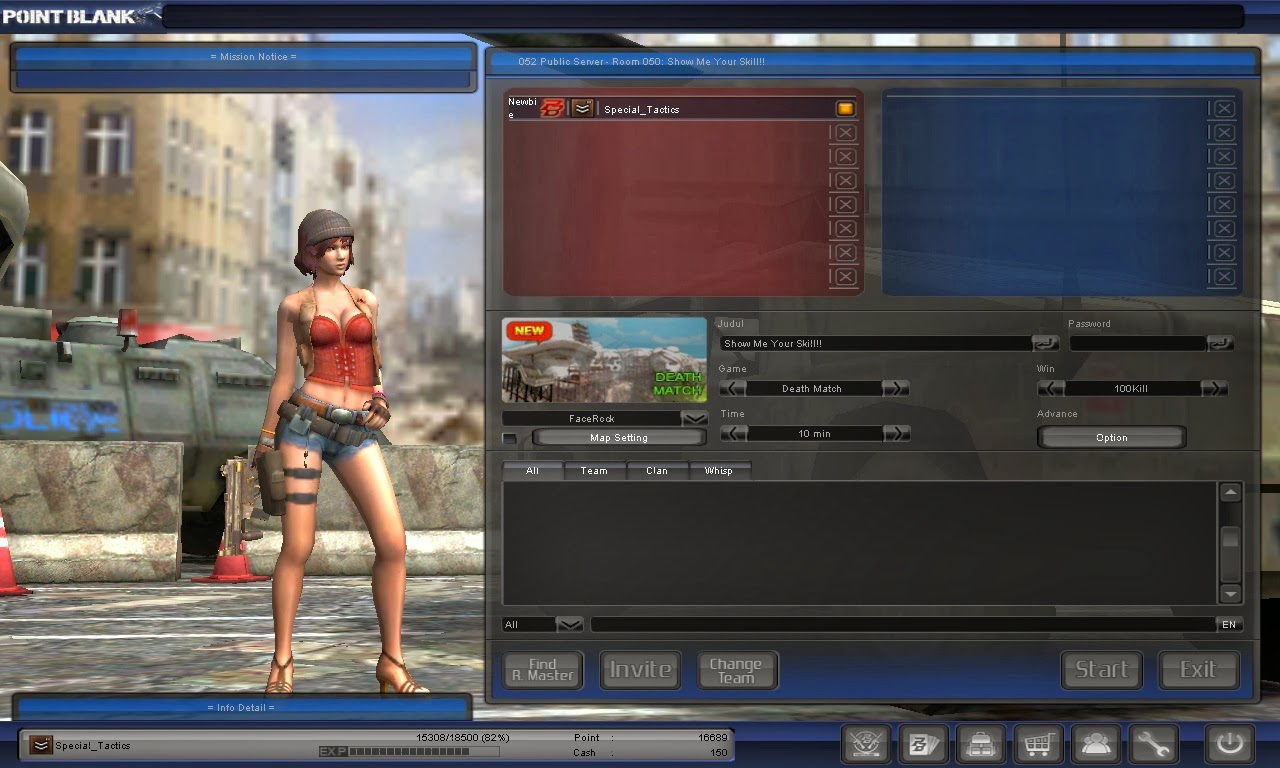Click the Judul room title field
The width and height of the screenshot is (1280, 768).
coord(875,343)
